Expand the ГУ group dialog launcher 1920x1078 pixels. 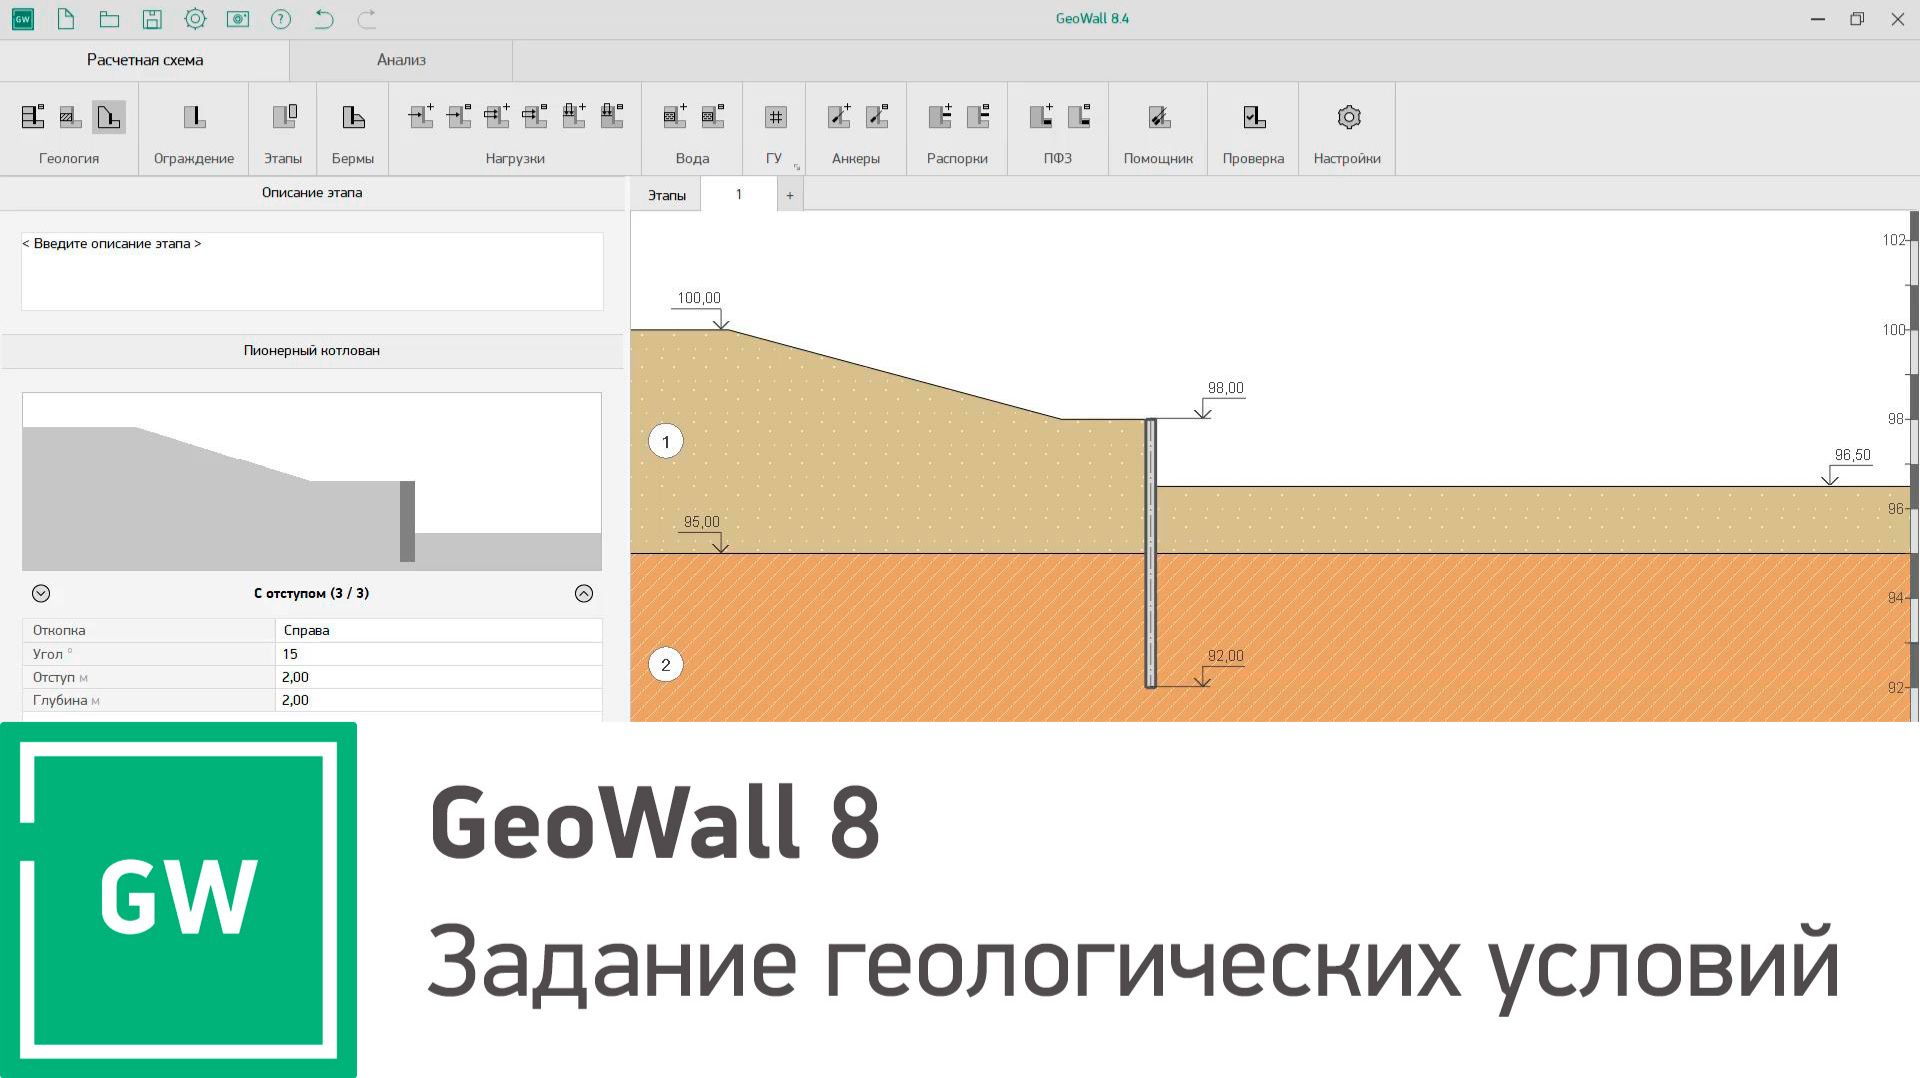797,167
